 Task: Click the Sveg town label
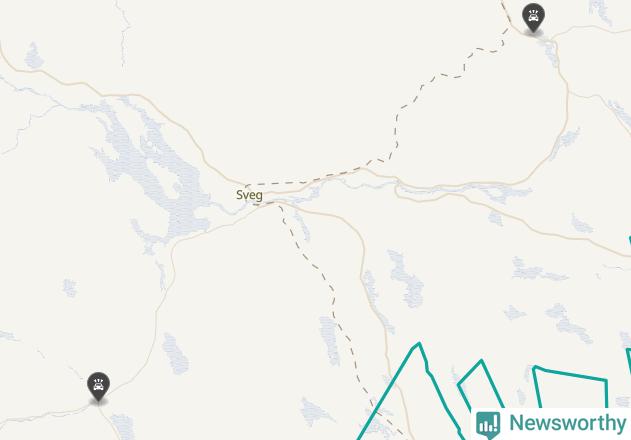[x=250, y=195]
